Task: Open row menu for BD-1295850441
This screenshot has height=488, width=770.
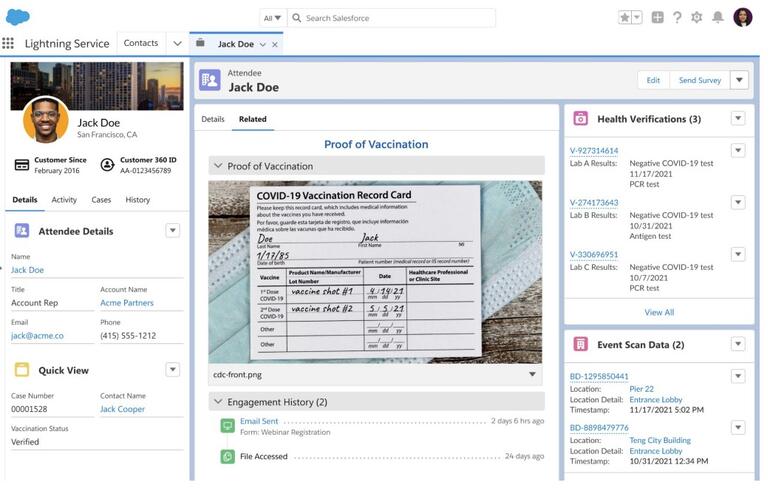Action: [x=738, y=377]
